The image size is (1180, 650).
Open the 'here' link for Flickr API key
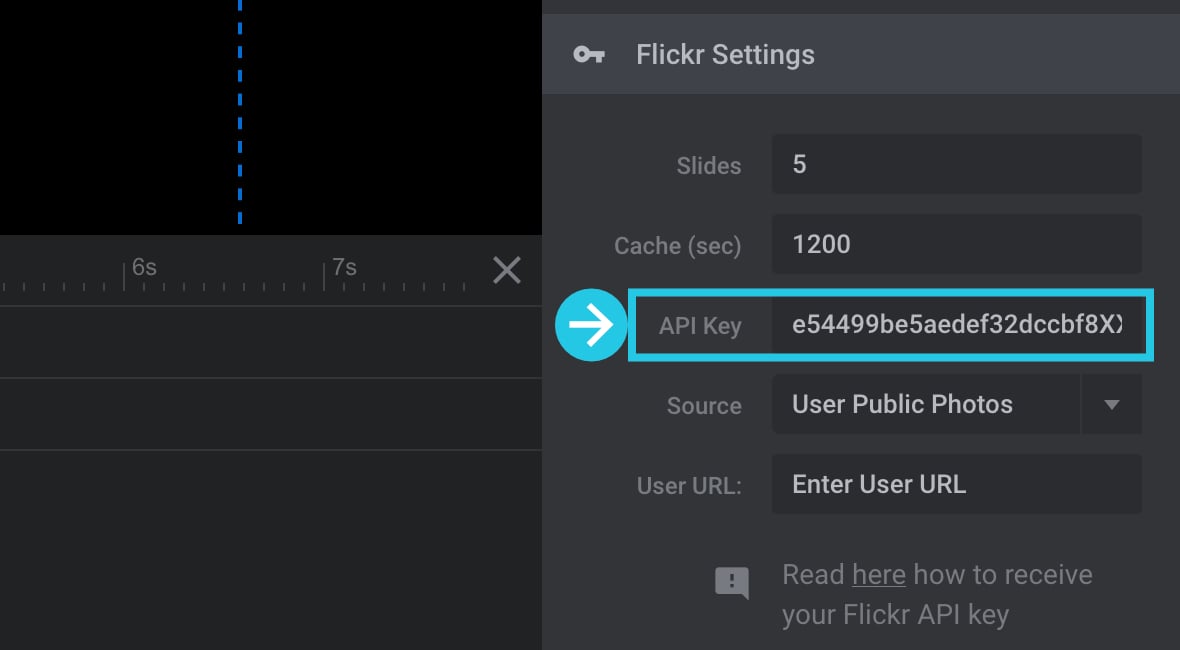tap(878, 576)
